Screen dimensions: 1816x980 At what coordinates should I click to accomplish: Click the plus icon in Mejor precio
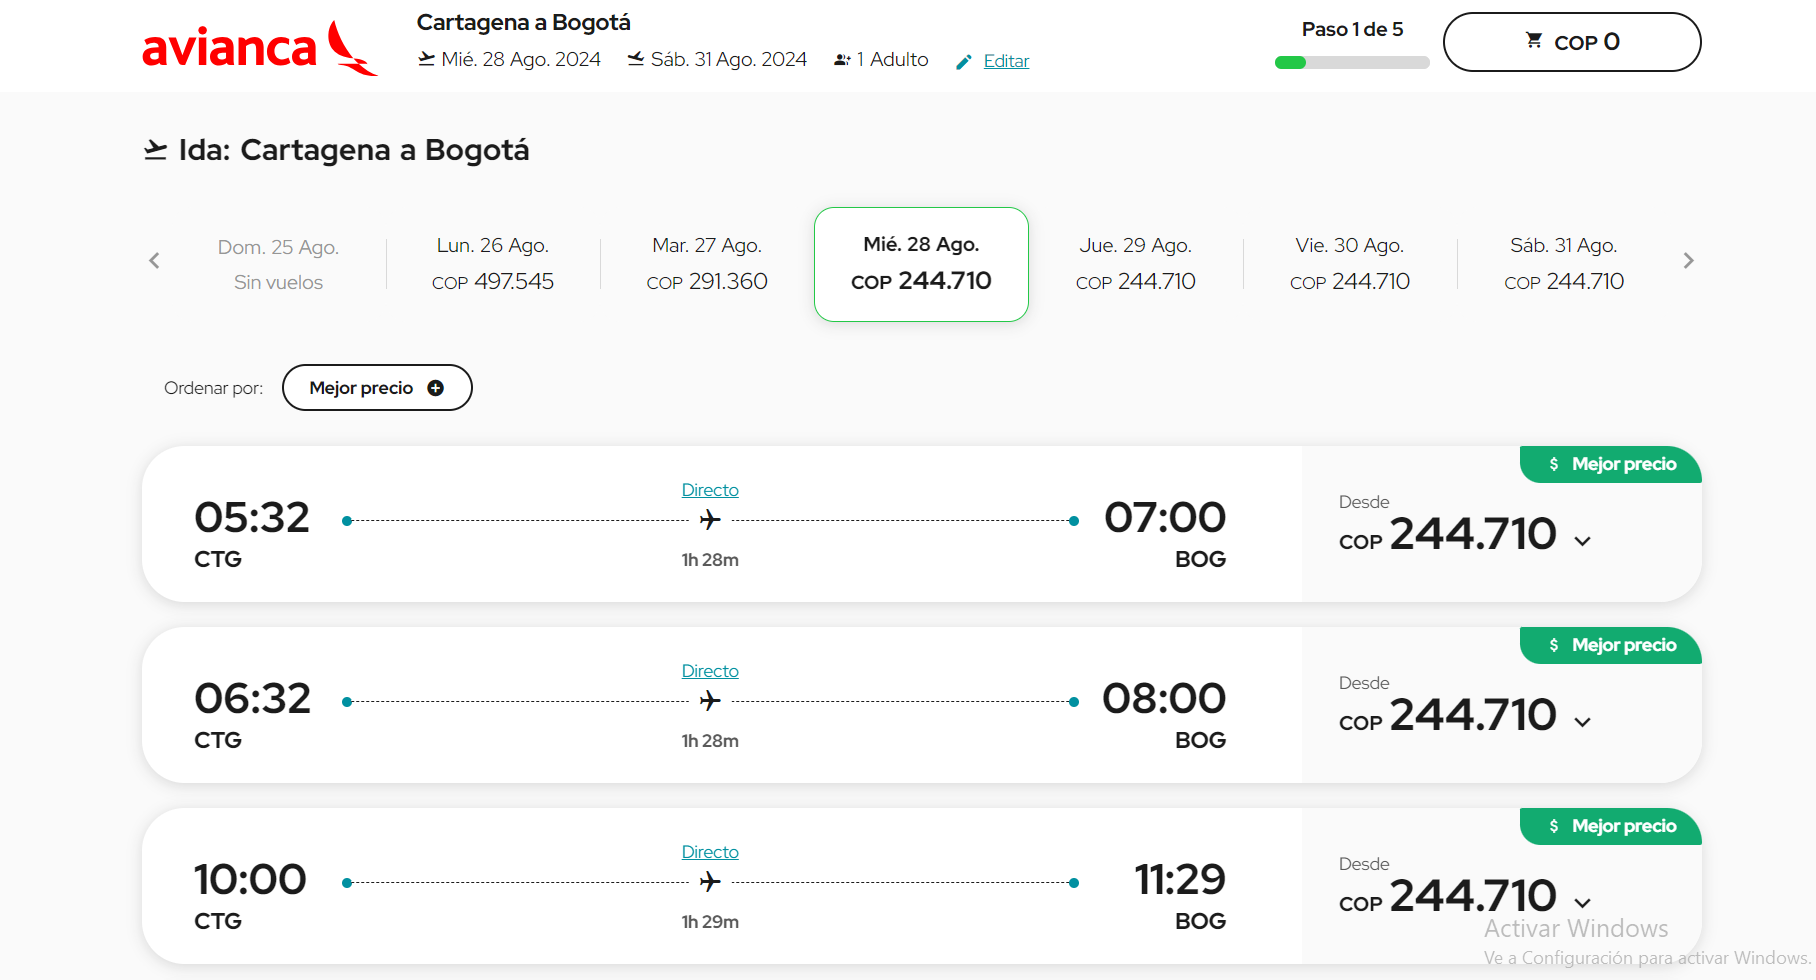click(436, 388)
